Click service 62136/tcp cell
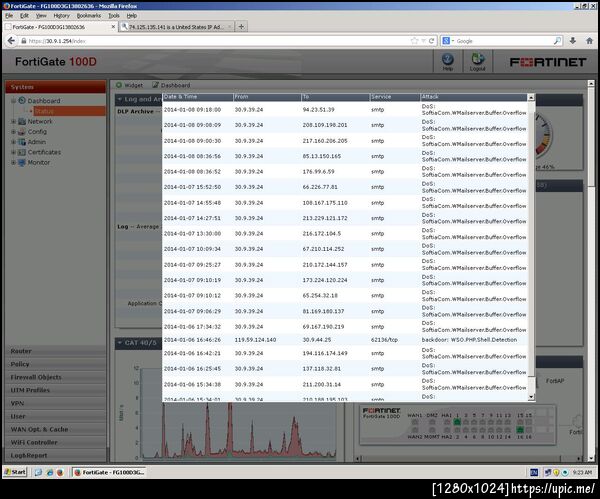The width and height of the screenshot is (600, 499). point(384,339)
